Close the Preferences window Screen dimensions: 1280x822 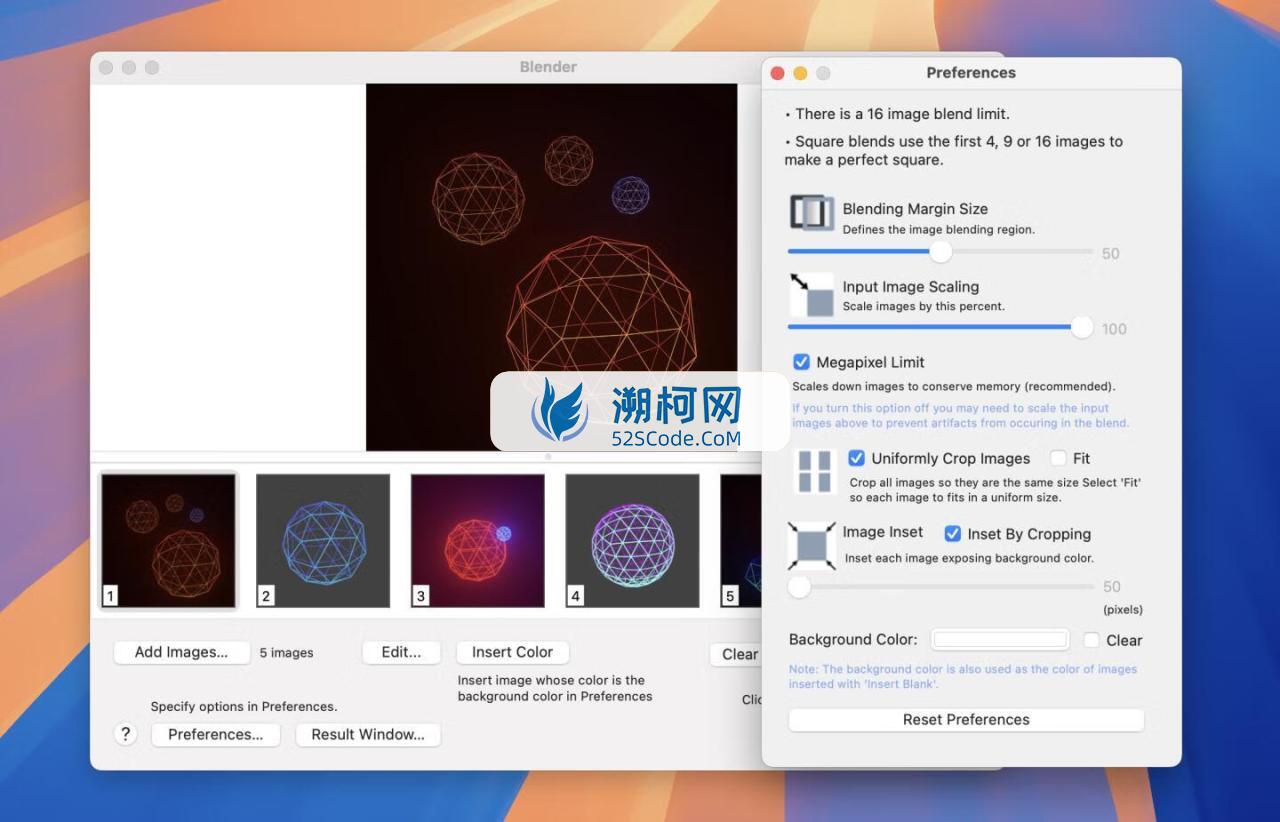[777, 73]
